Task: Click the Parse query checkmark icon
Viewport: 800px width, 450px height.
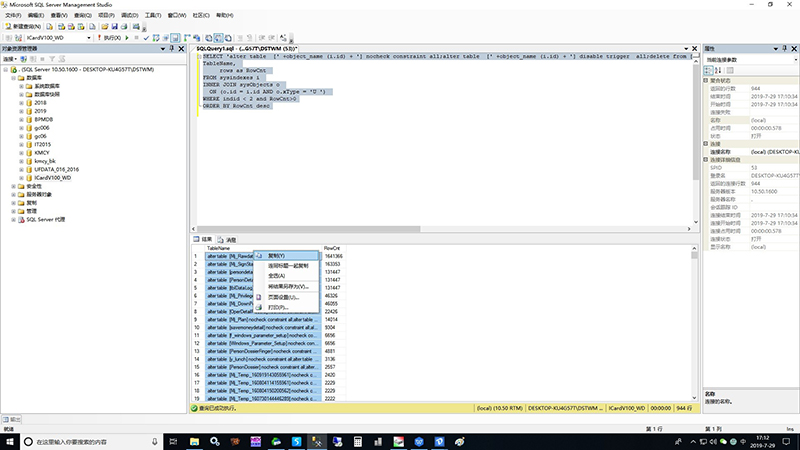Action: coord(146,38)
